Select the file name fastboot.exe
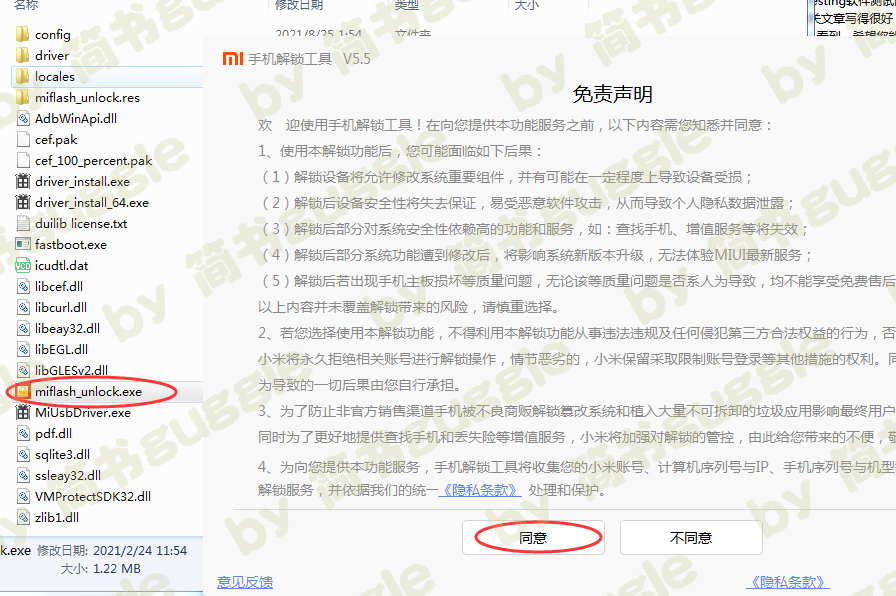This screenshot has width=896, height=596. pyautogui.click(x=71, y=245)
